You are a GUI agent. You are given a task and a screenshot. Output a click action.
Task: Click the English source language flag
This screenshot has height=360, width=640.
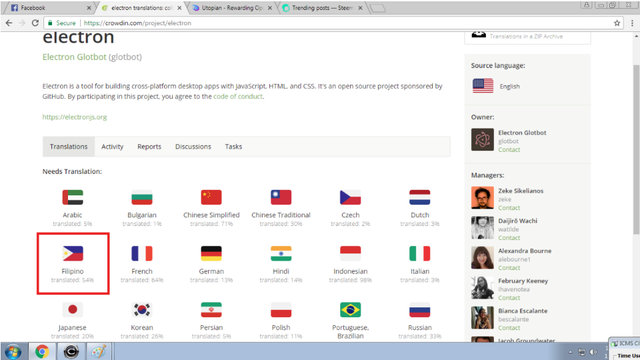[483, 86]
